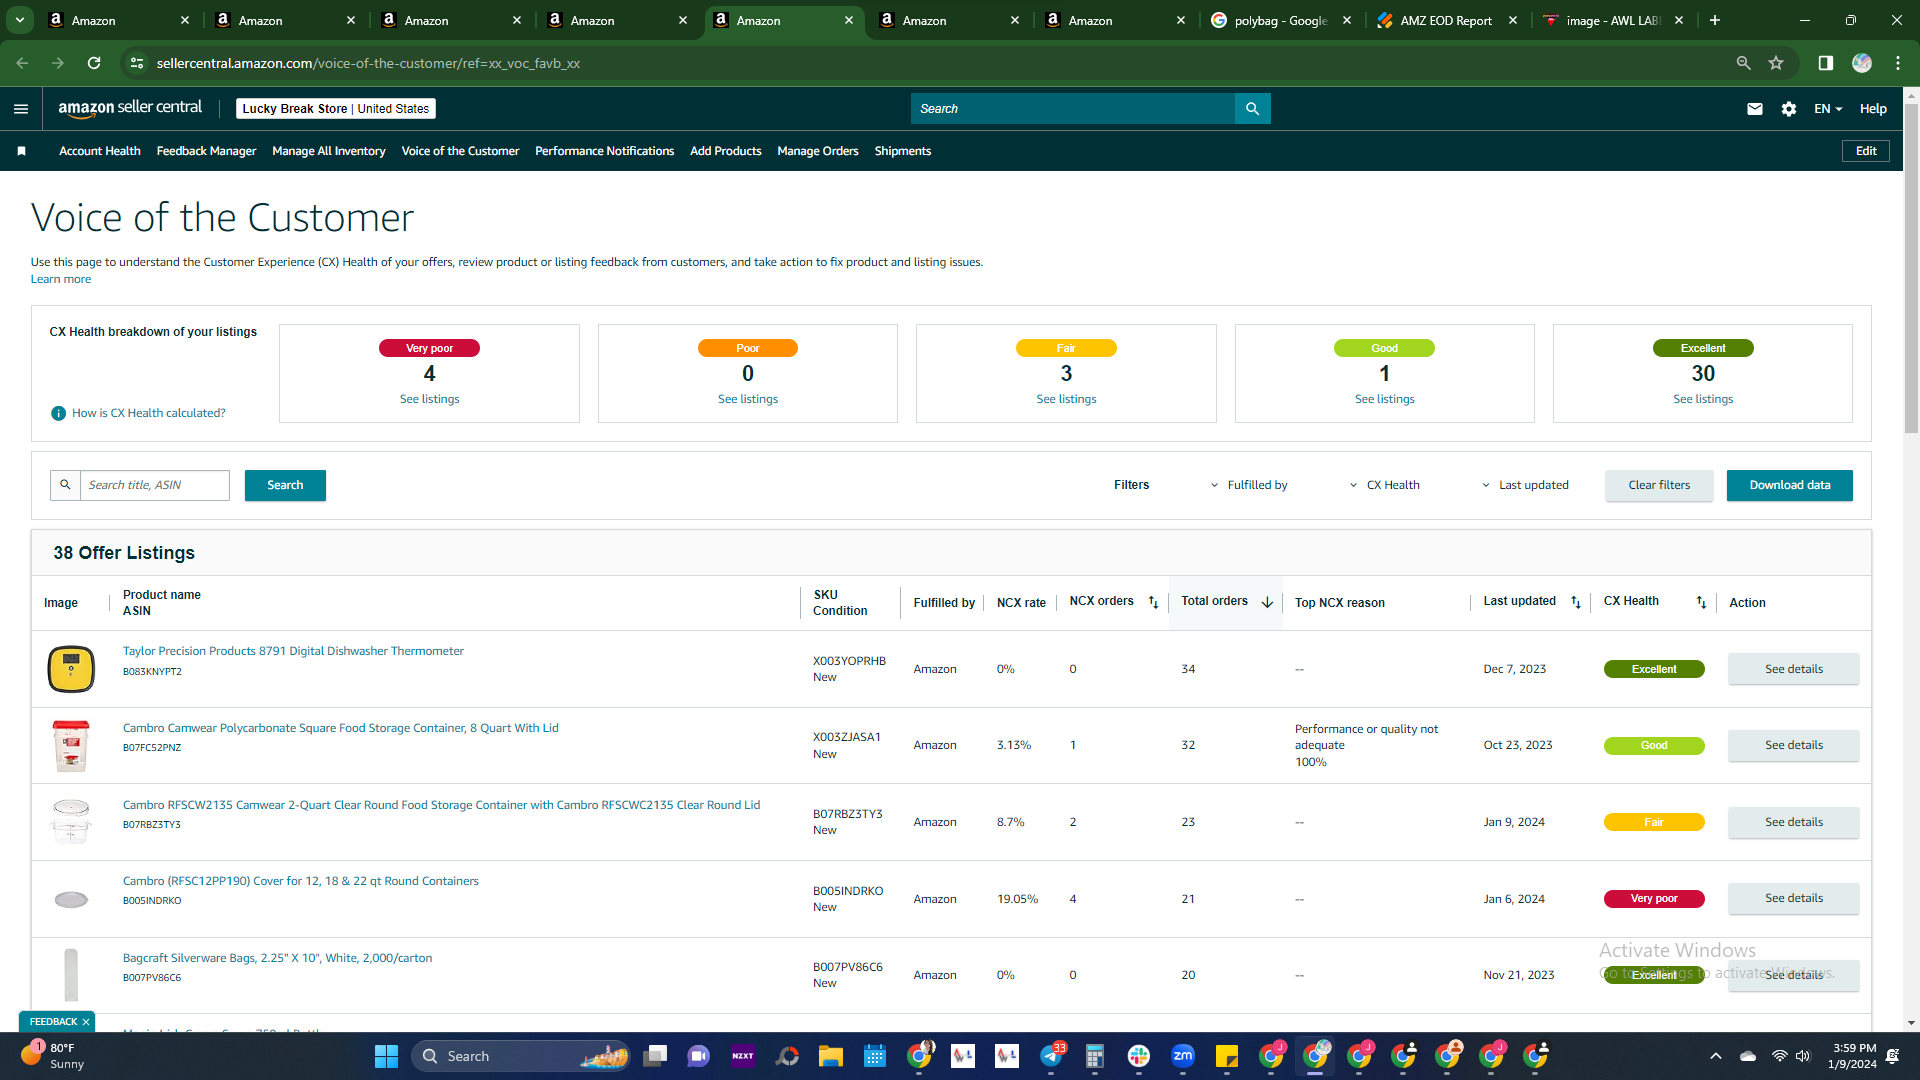
Task: Open Manage Orders menu item
Action: coord(818,151)
